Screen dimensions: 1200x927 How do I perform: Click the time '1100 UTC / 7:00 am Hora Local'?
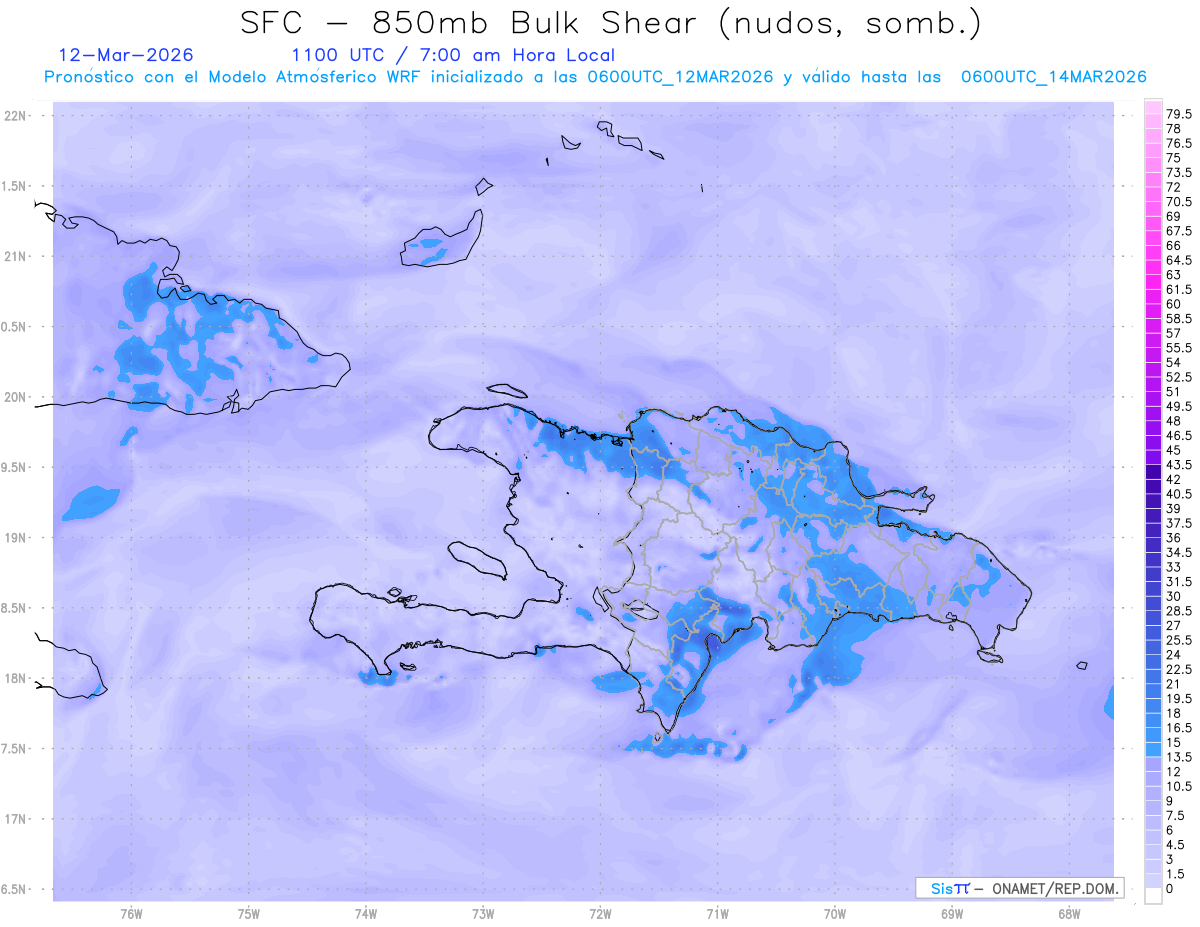453,56
